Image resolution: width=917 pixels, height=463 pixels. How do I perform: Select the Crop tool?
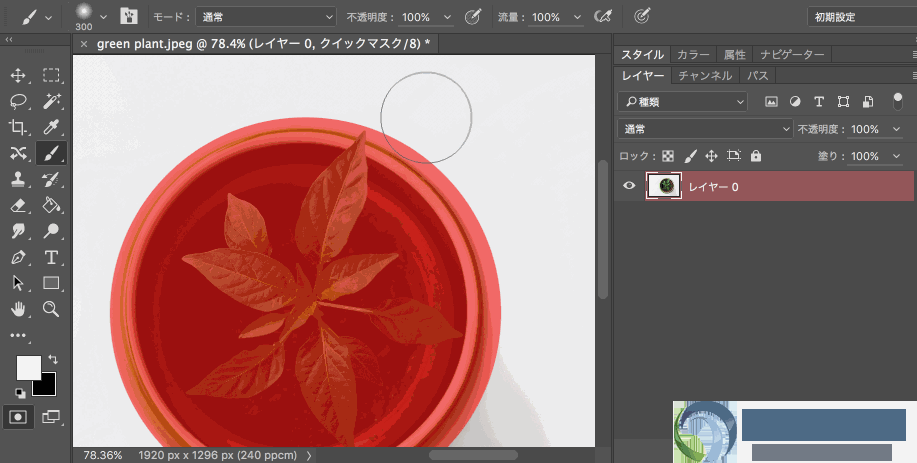[x=18, y=127]
